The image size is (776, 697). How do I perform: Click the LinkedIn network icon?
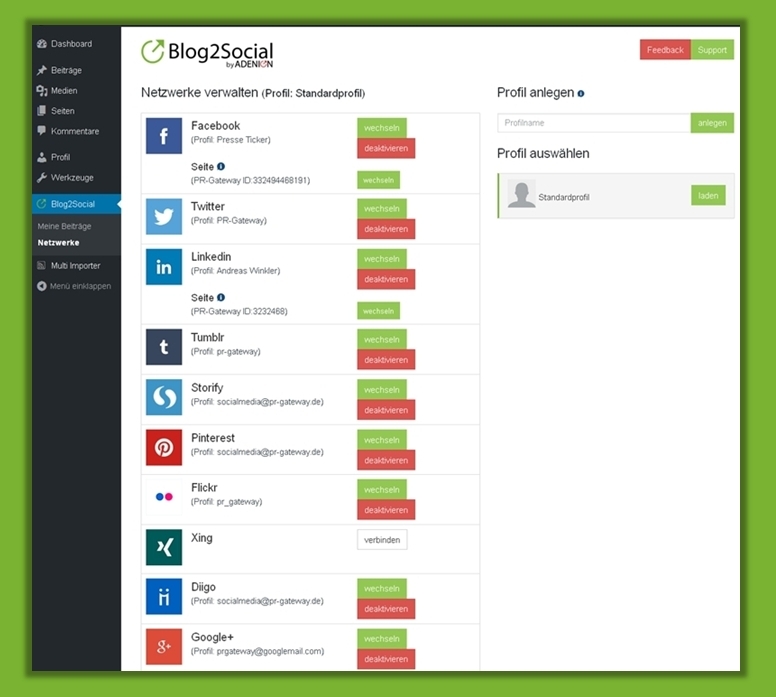[164, 267]
